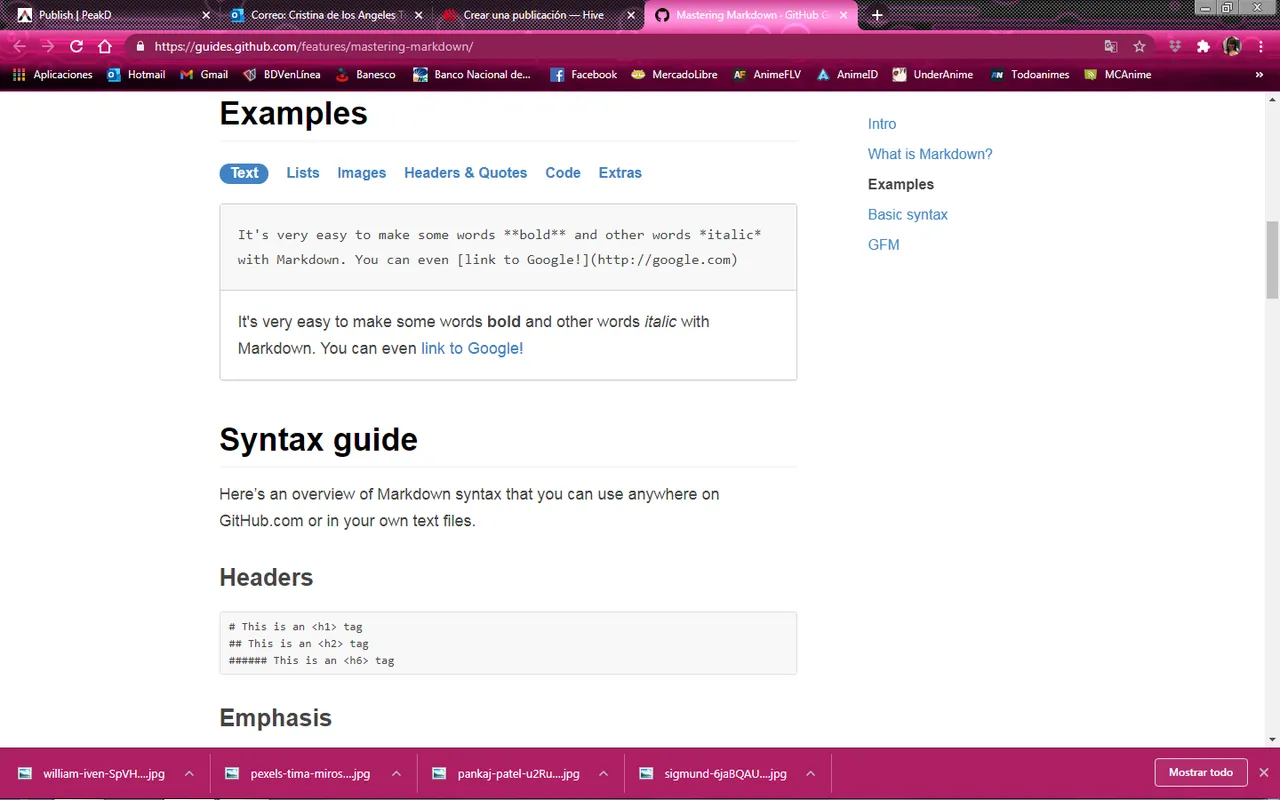1280x800 pixels.
Task: Select the Headers & Quotes examples tab
Action: tap(465, 173)
